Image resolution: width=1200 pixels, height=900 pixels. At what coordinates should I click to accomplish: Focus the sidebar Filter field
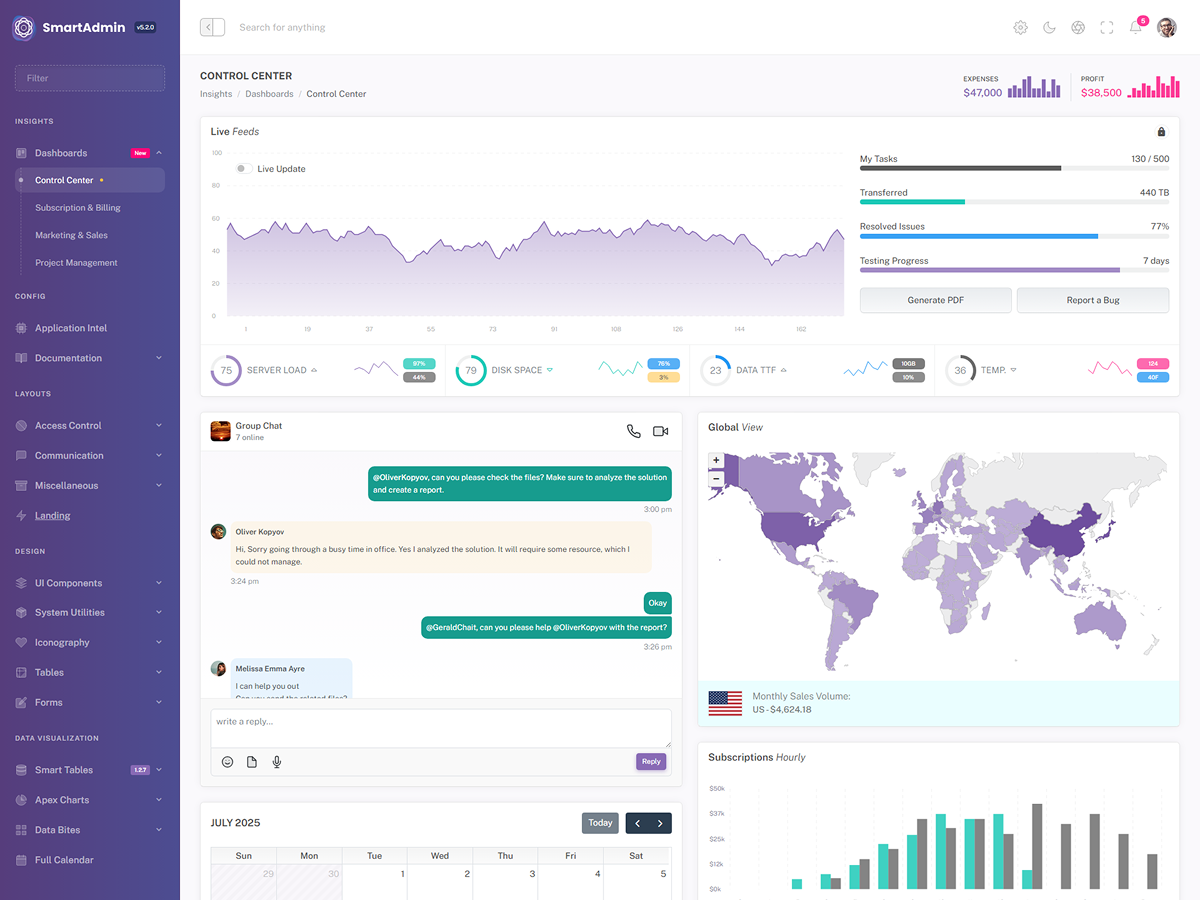[90, 78]
